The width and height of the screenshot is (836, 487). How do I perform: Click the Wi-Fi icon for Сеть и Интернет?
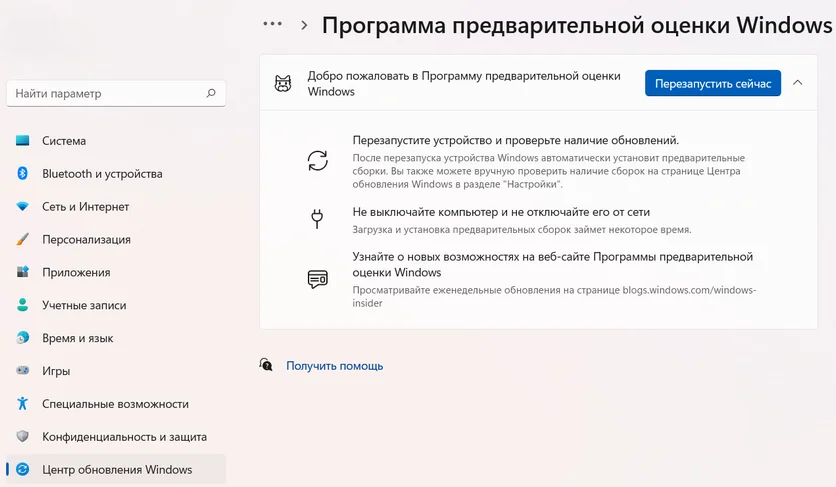tap(22, 207)
